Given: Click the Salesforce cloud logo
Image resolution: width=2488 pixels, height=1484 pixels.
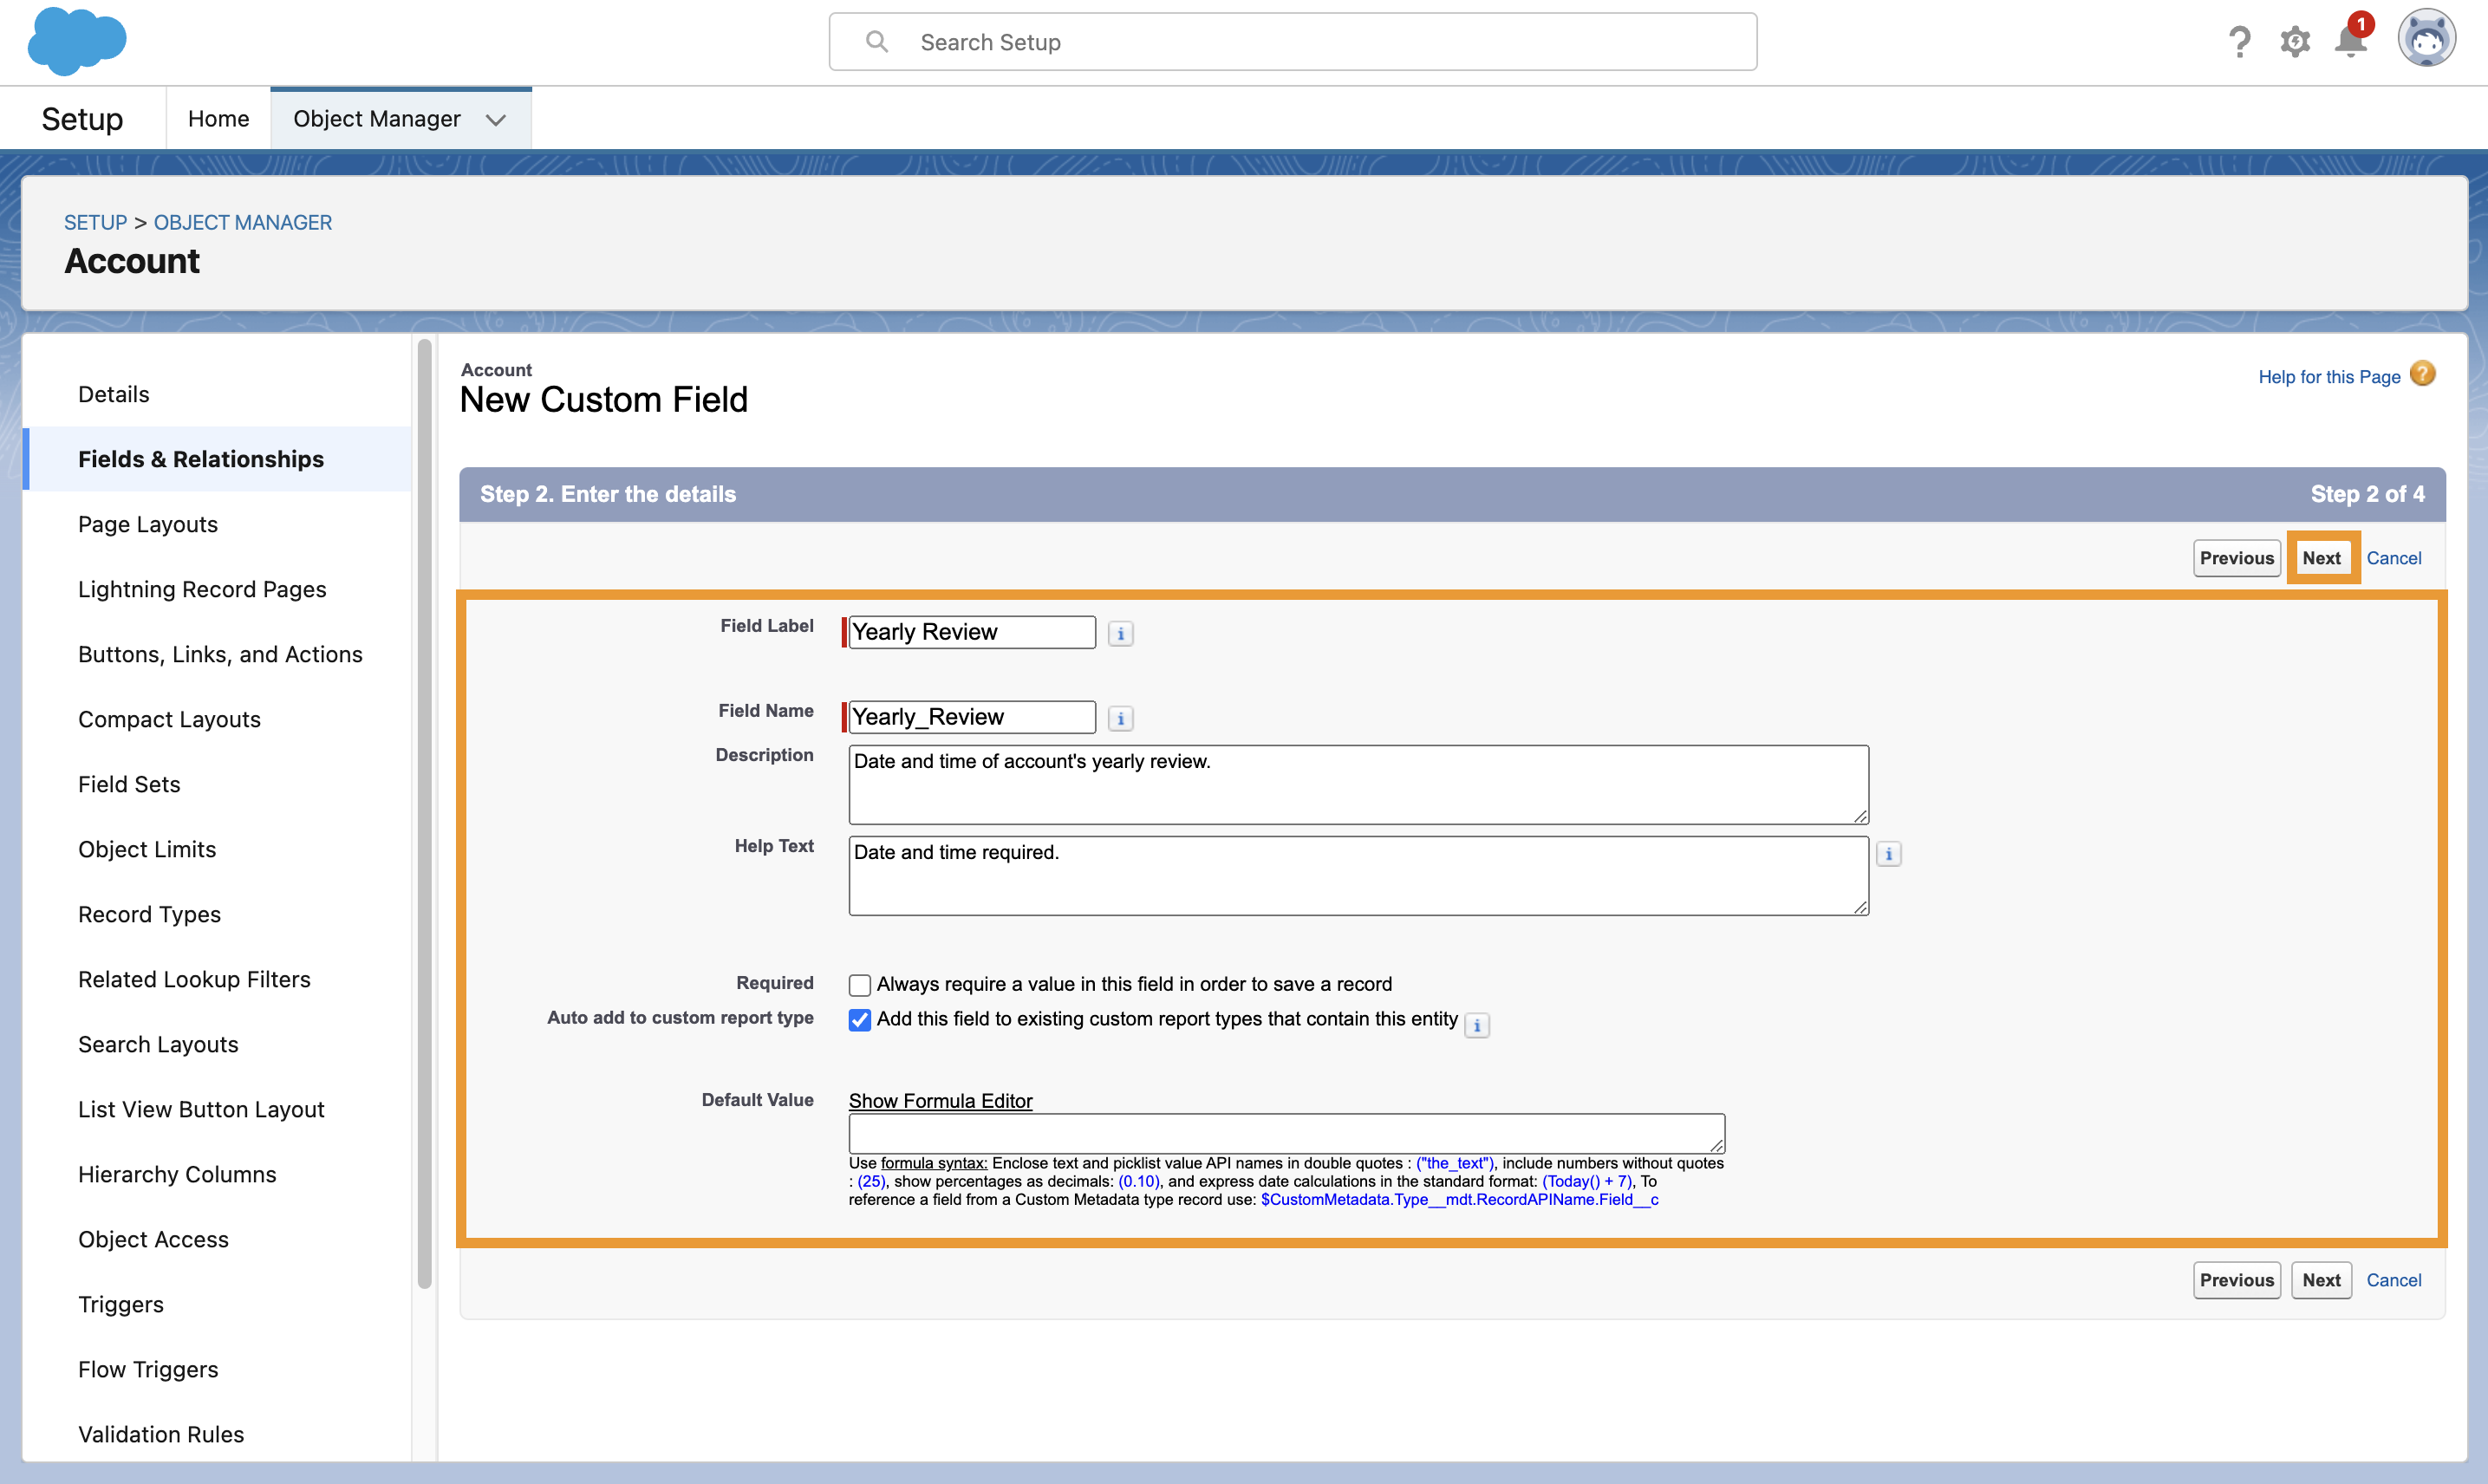Looking at the screenshot, I should (77, 41).
